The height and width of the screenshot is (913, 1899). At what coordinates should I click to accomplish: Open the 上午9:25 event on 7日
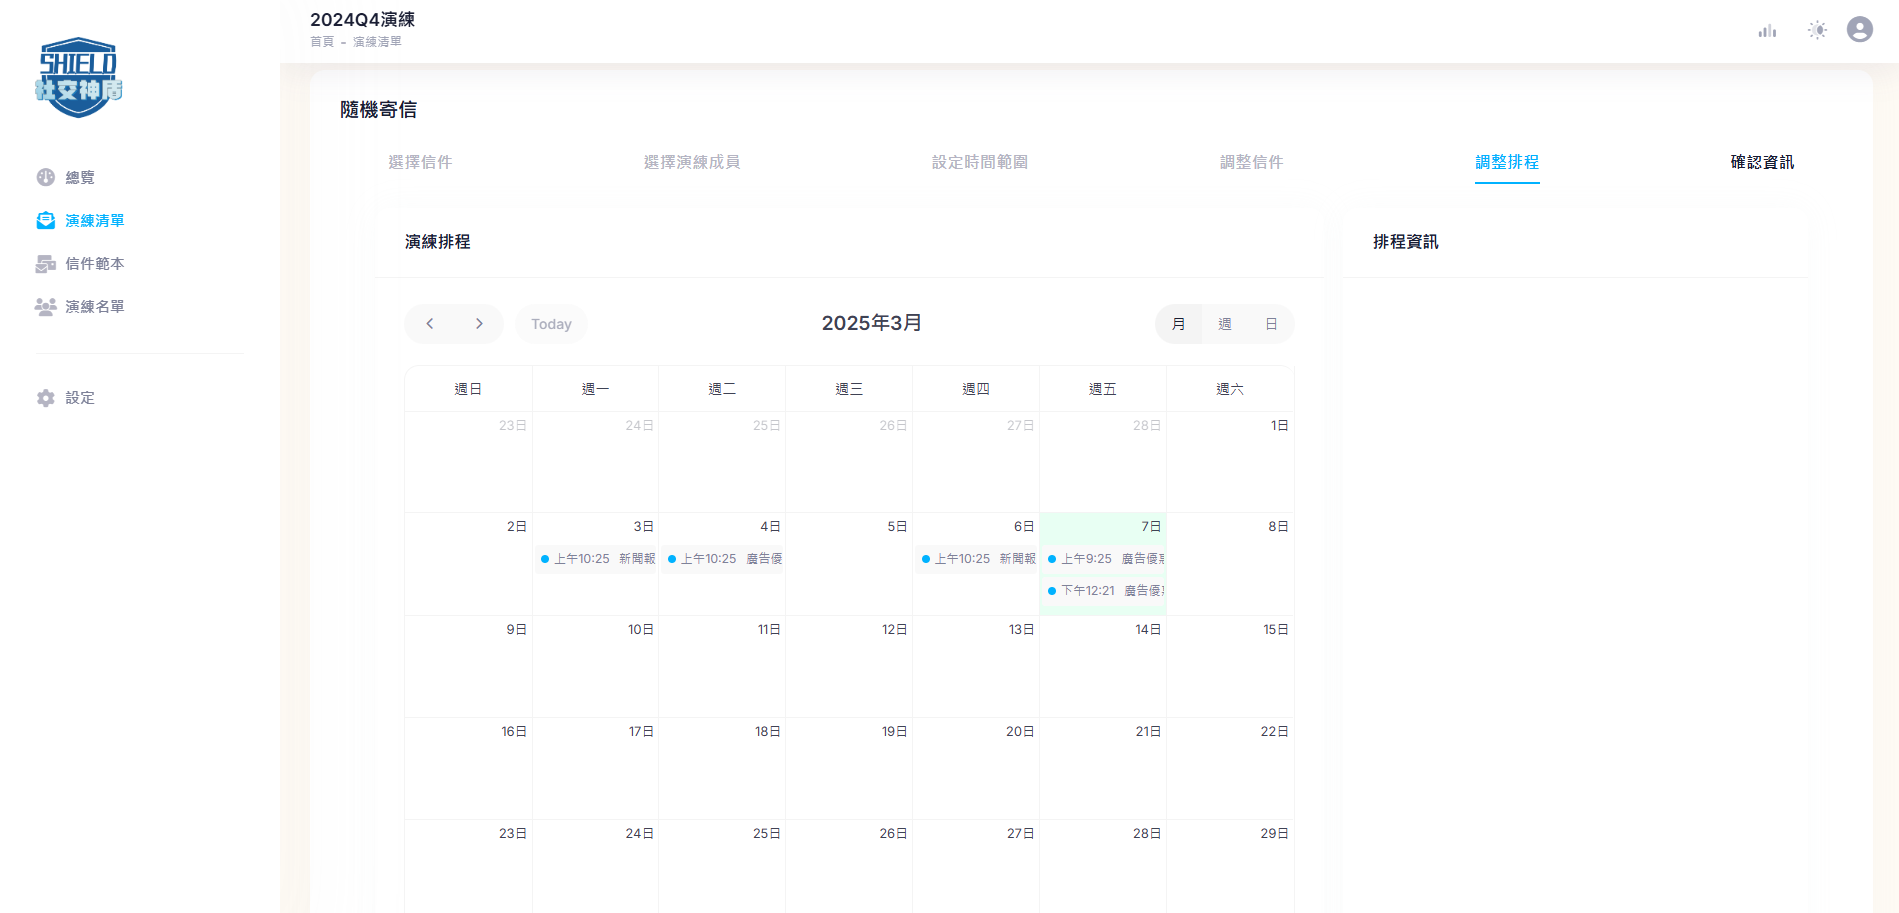[1105, 559]
